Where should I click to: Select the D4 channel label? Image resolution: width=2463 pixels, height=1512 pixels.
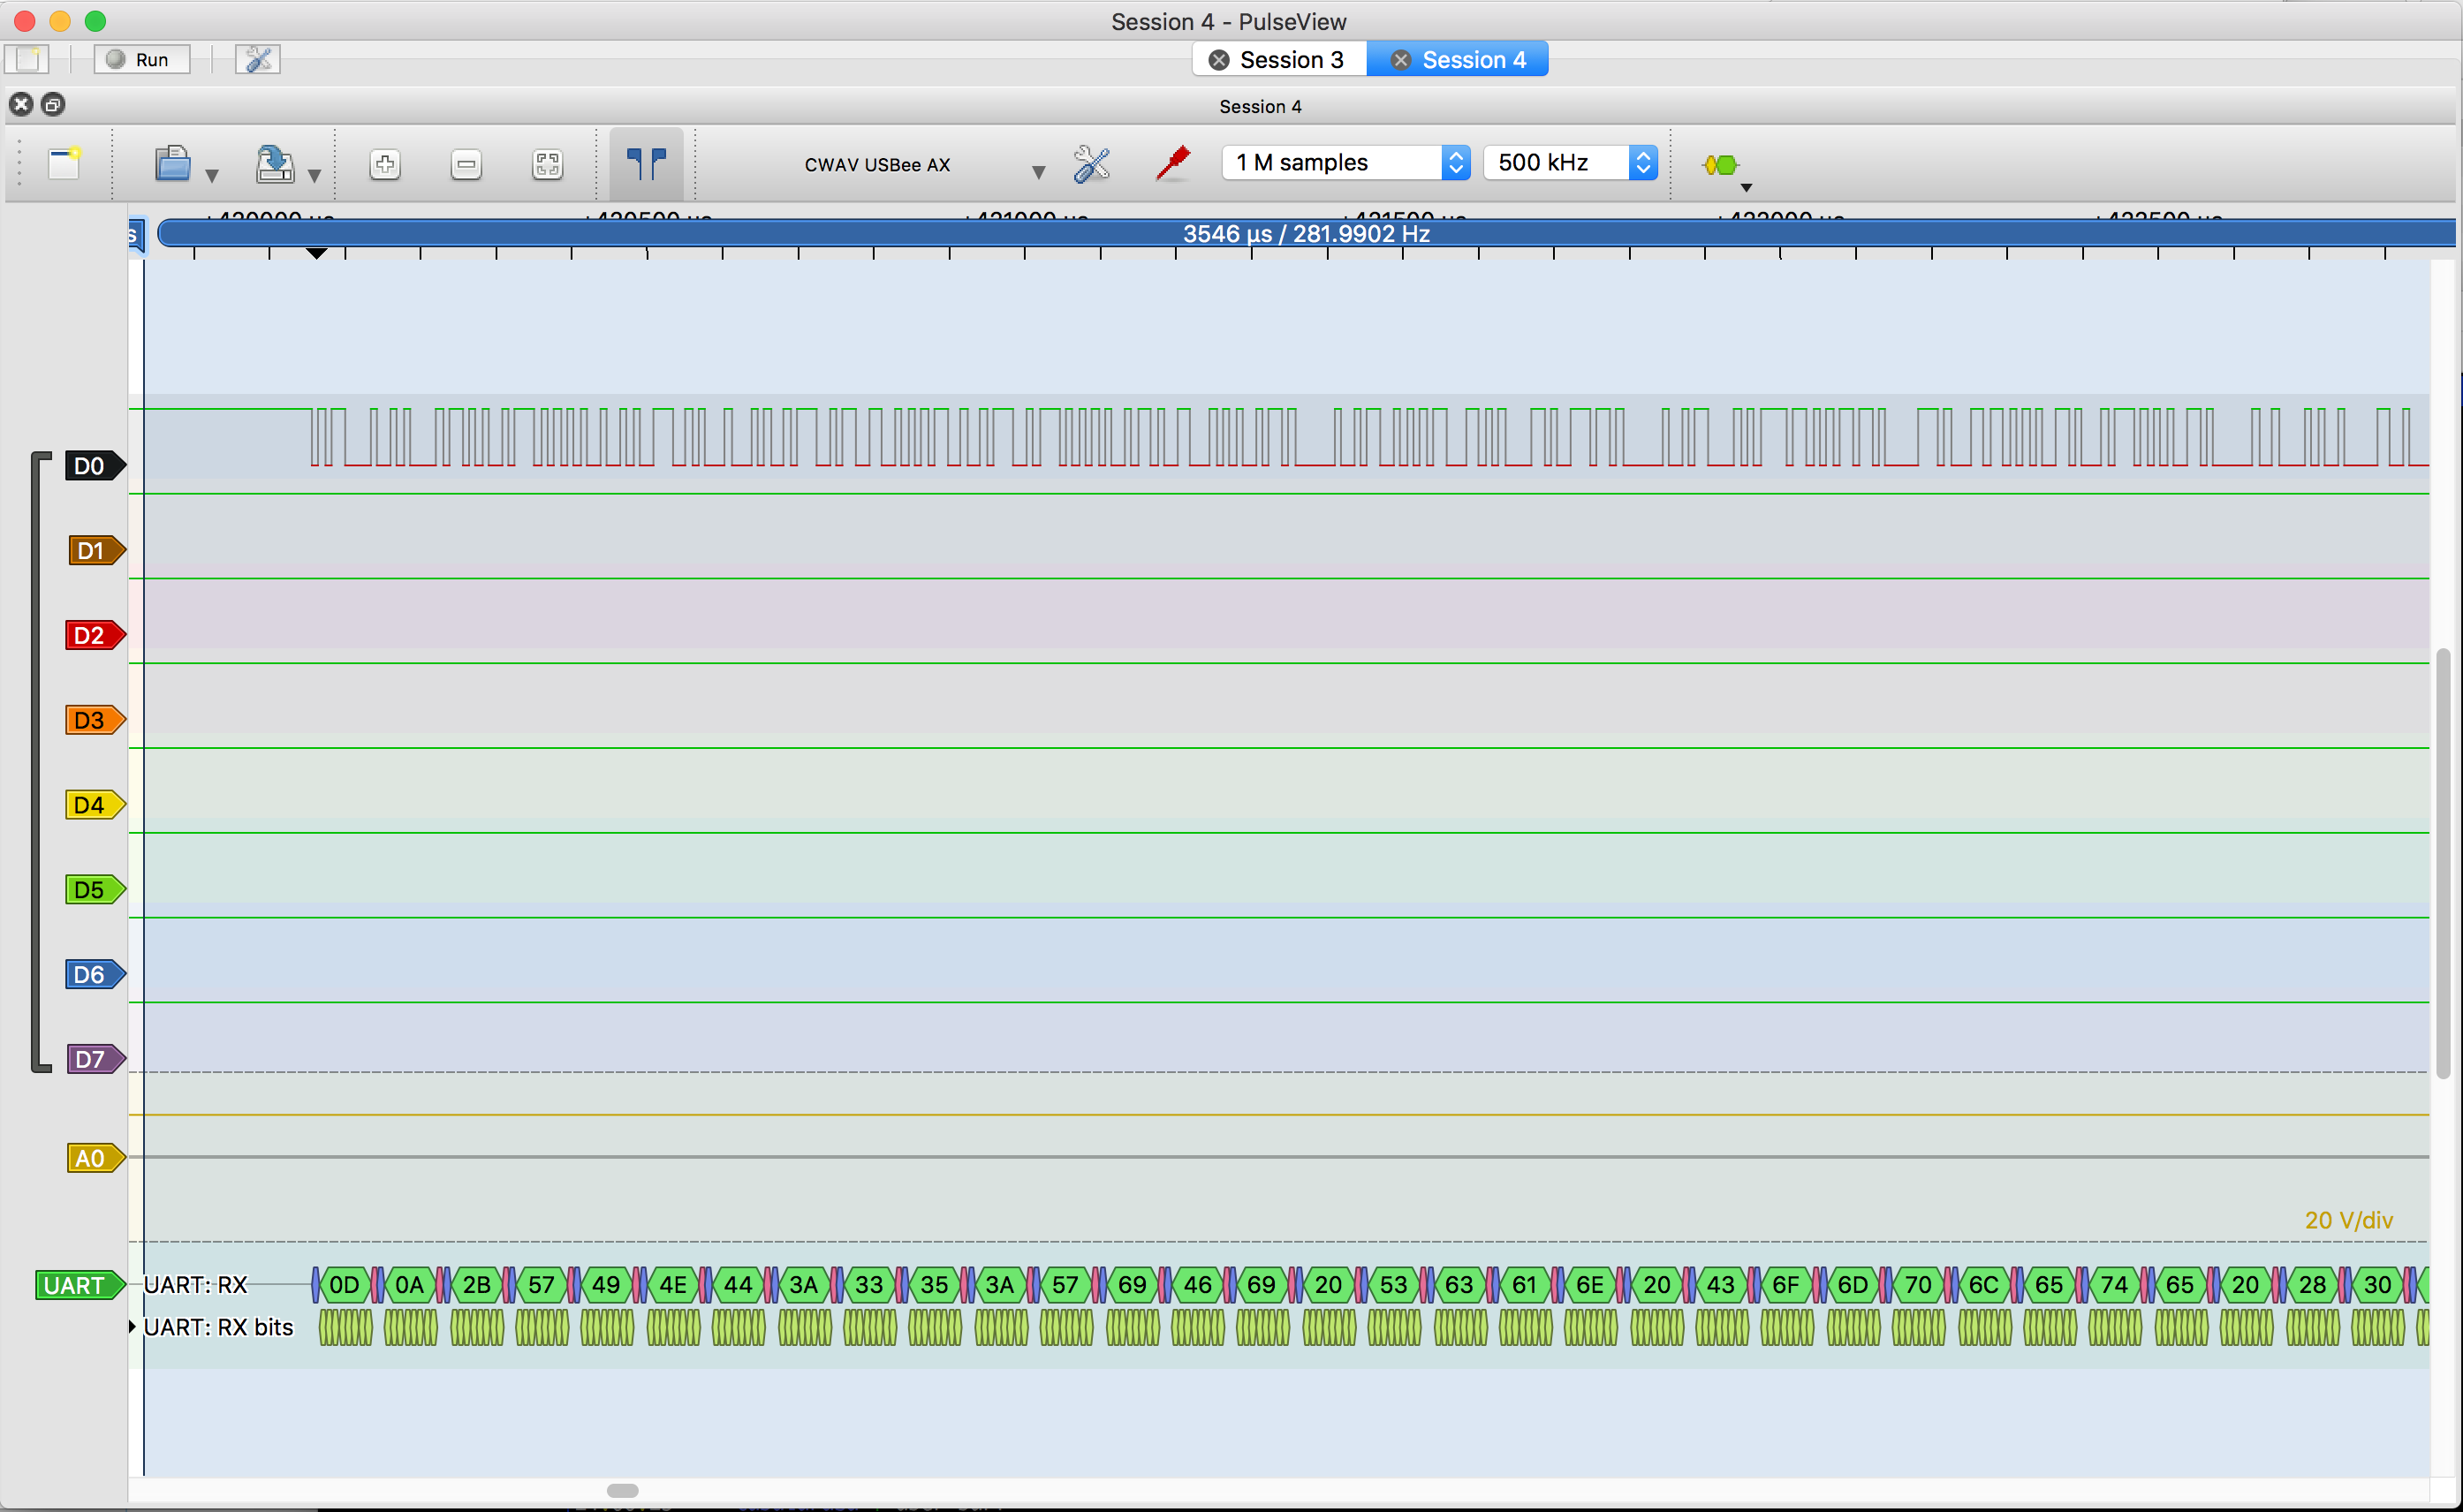pyautogui.click(x=96, y=805)
